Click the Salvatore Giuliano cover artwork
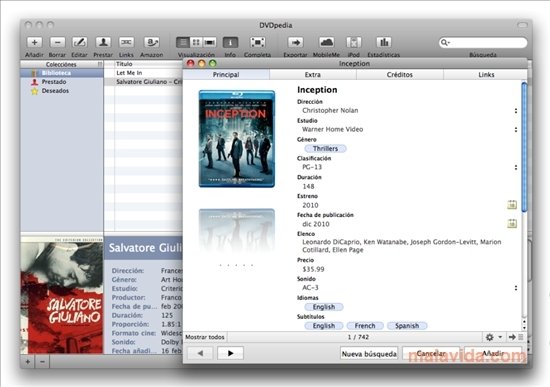Image resolution: width=550 pixels, height=387 pixels. (62, 295)
